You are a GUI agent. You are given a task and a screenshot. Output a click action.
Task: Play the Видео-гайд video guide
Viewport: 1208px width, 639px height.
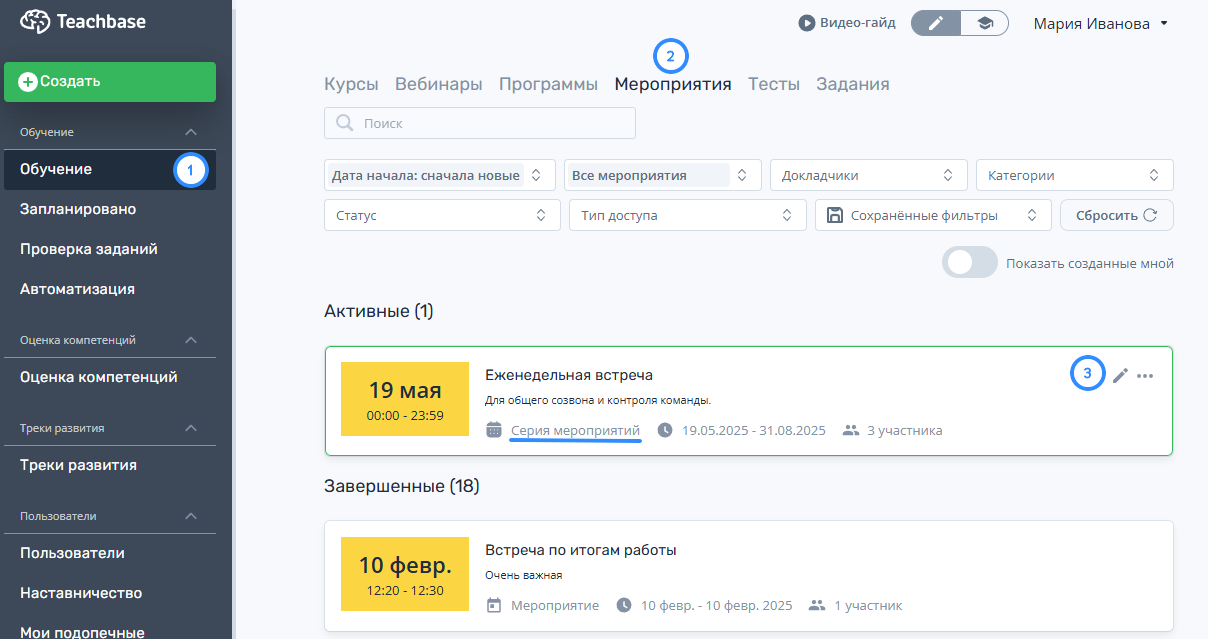point(847,22)
